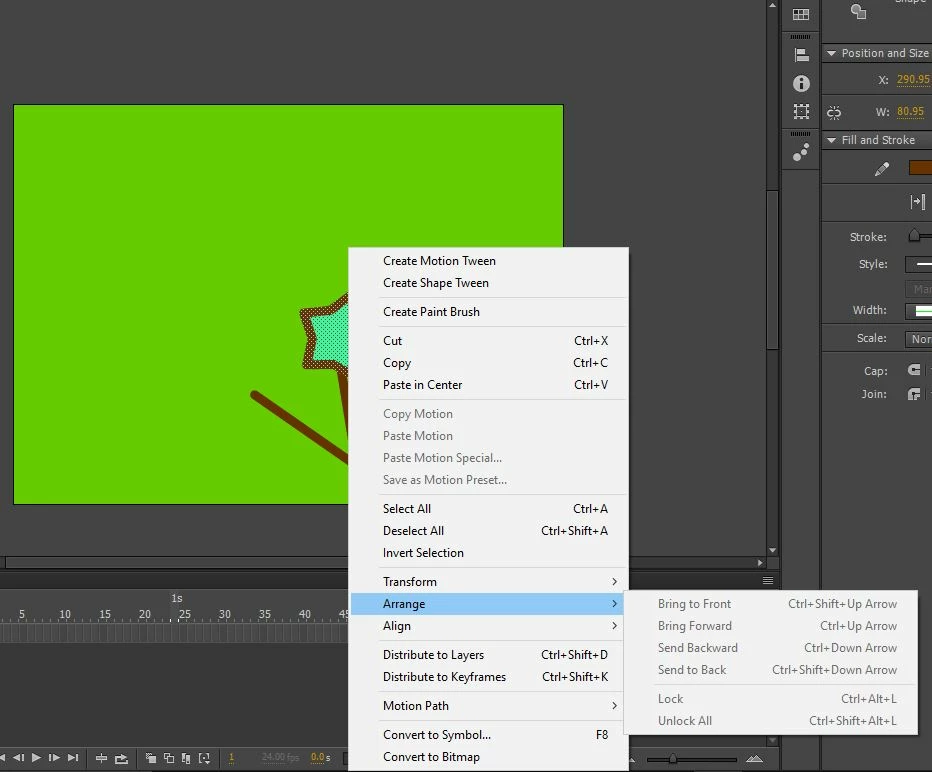Click the stroke color brown swatch
The image size is (932, 772).
coord(920,168)
